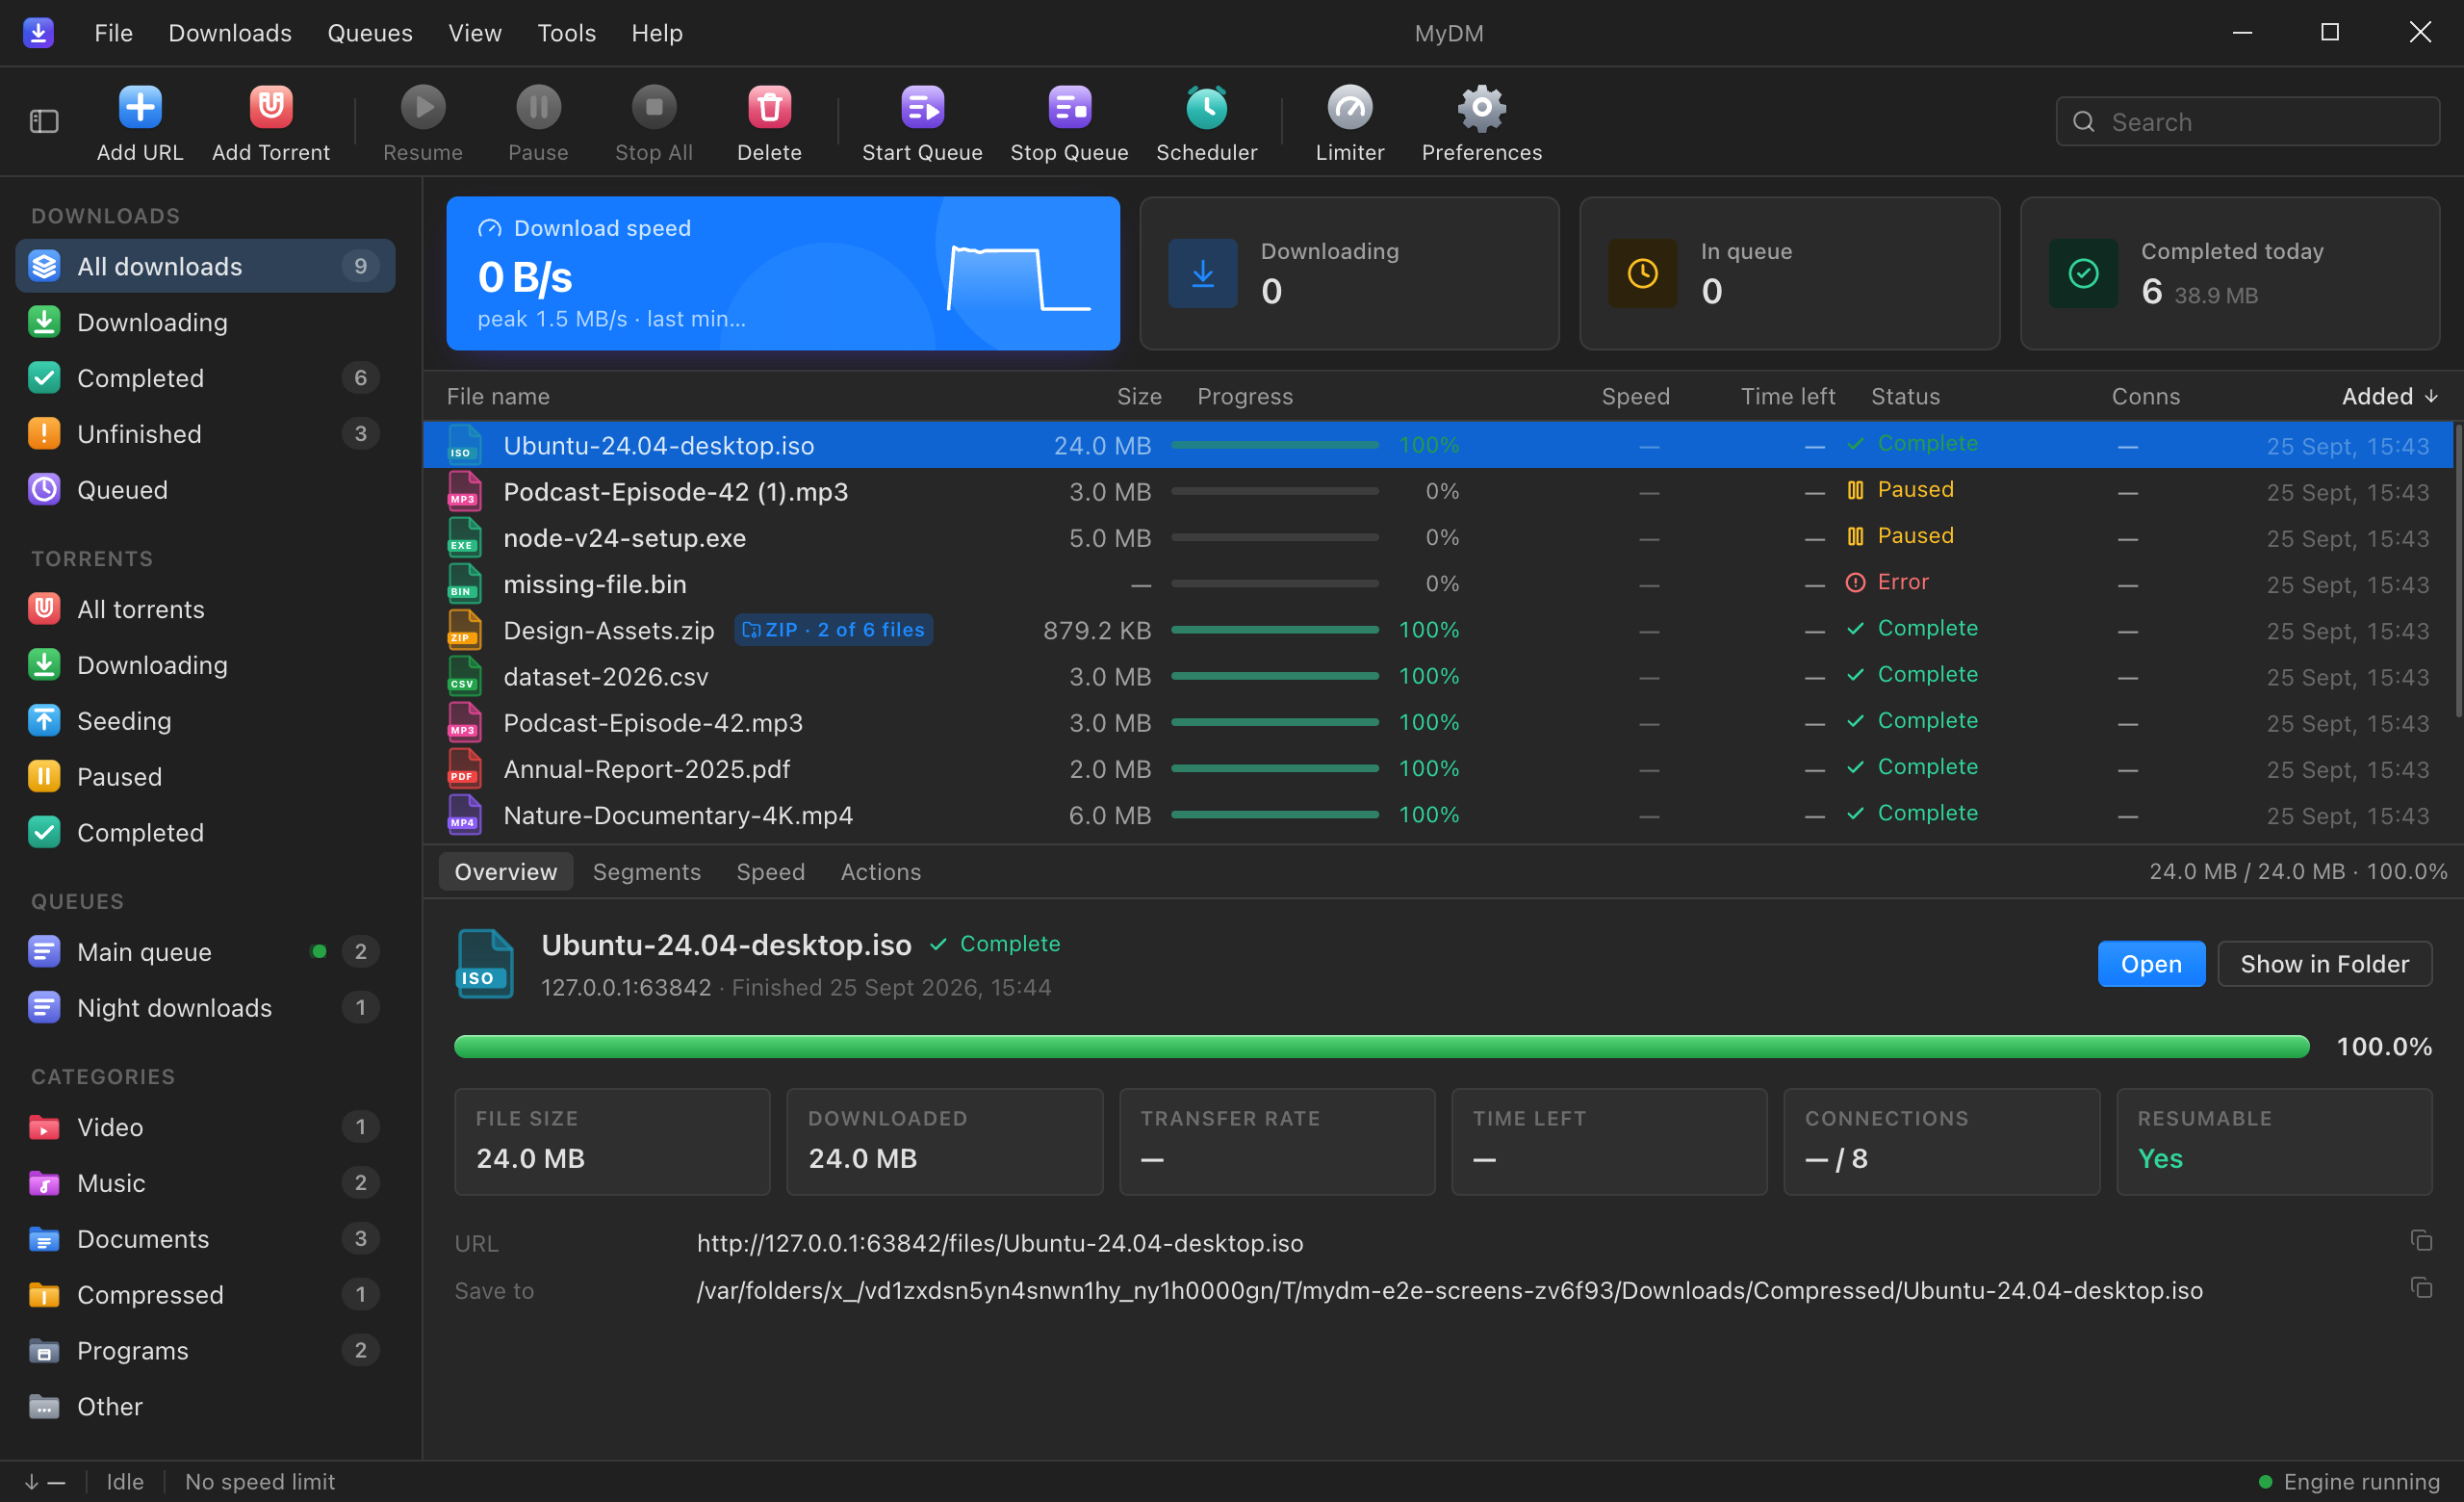Copy the URL with its copy icon
Image resolution: width=2464 pixels, height=1502 pixels.
2420,1241
